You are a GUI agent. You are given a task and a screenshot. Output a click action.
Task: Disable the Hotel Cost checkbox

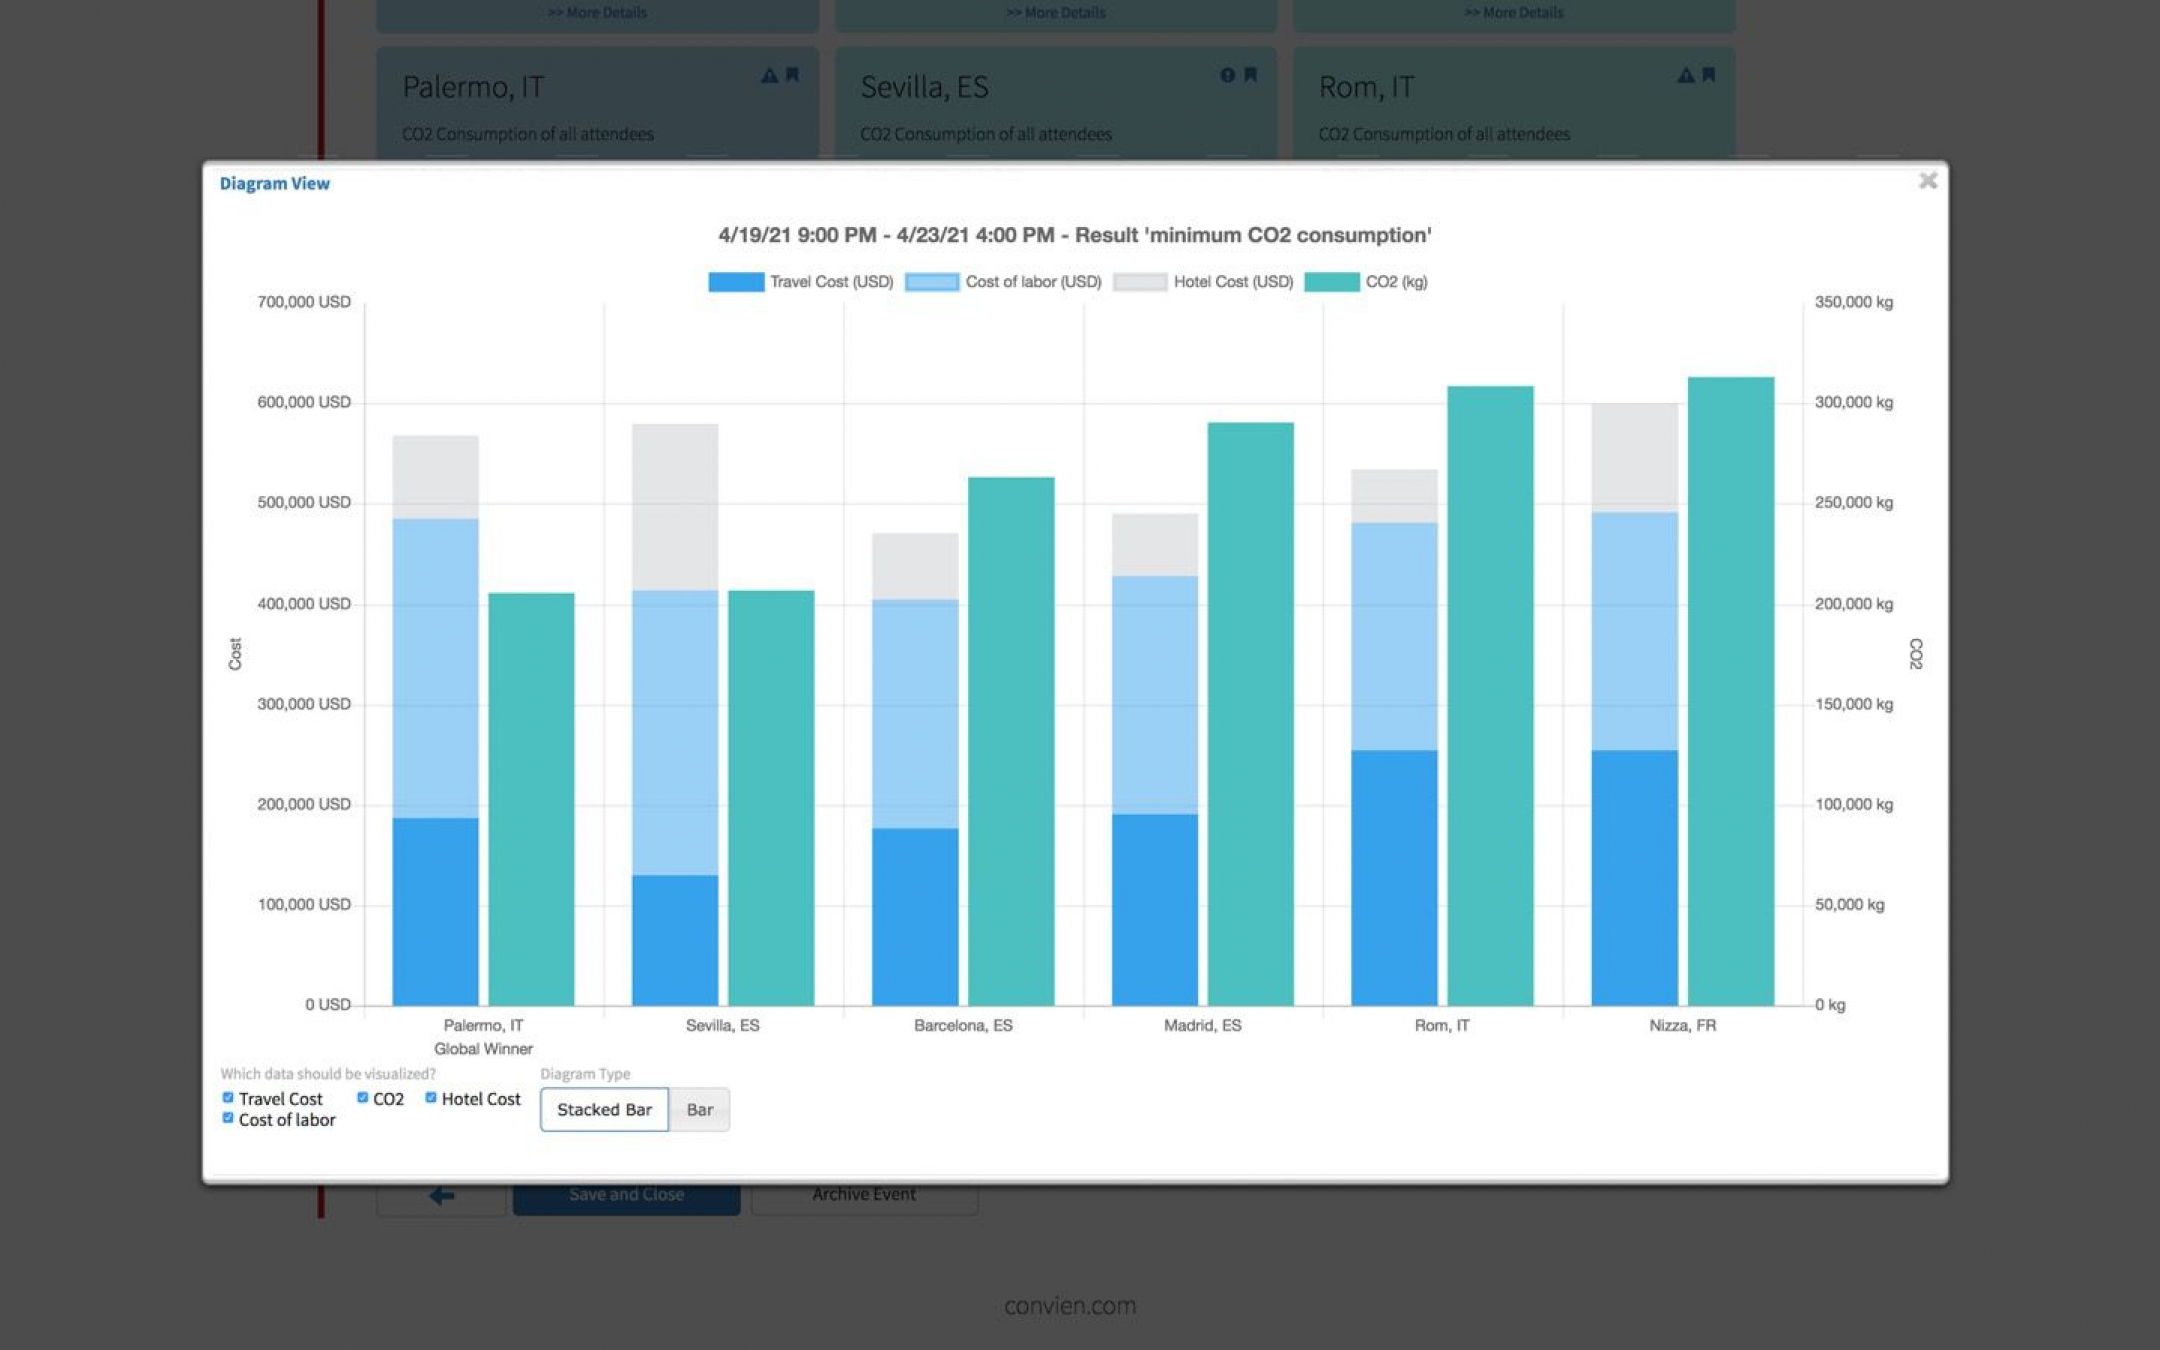(x=431, y=1097)
